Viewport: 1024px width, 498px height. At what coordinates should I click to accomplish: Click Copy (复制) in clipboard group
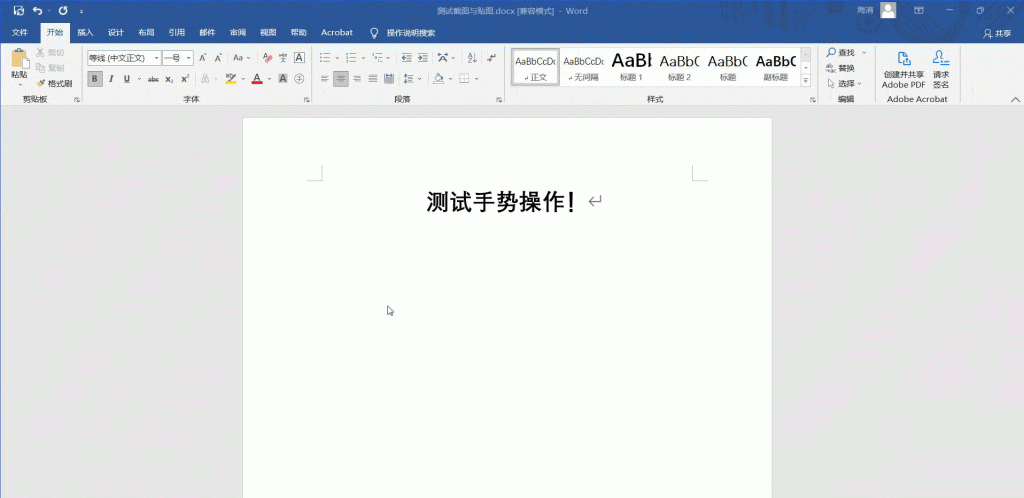[x=50, y=68]
